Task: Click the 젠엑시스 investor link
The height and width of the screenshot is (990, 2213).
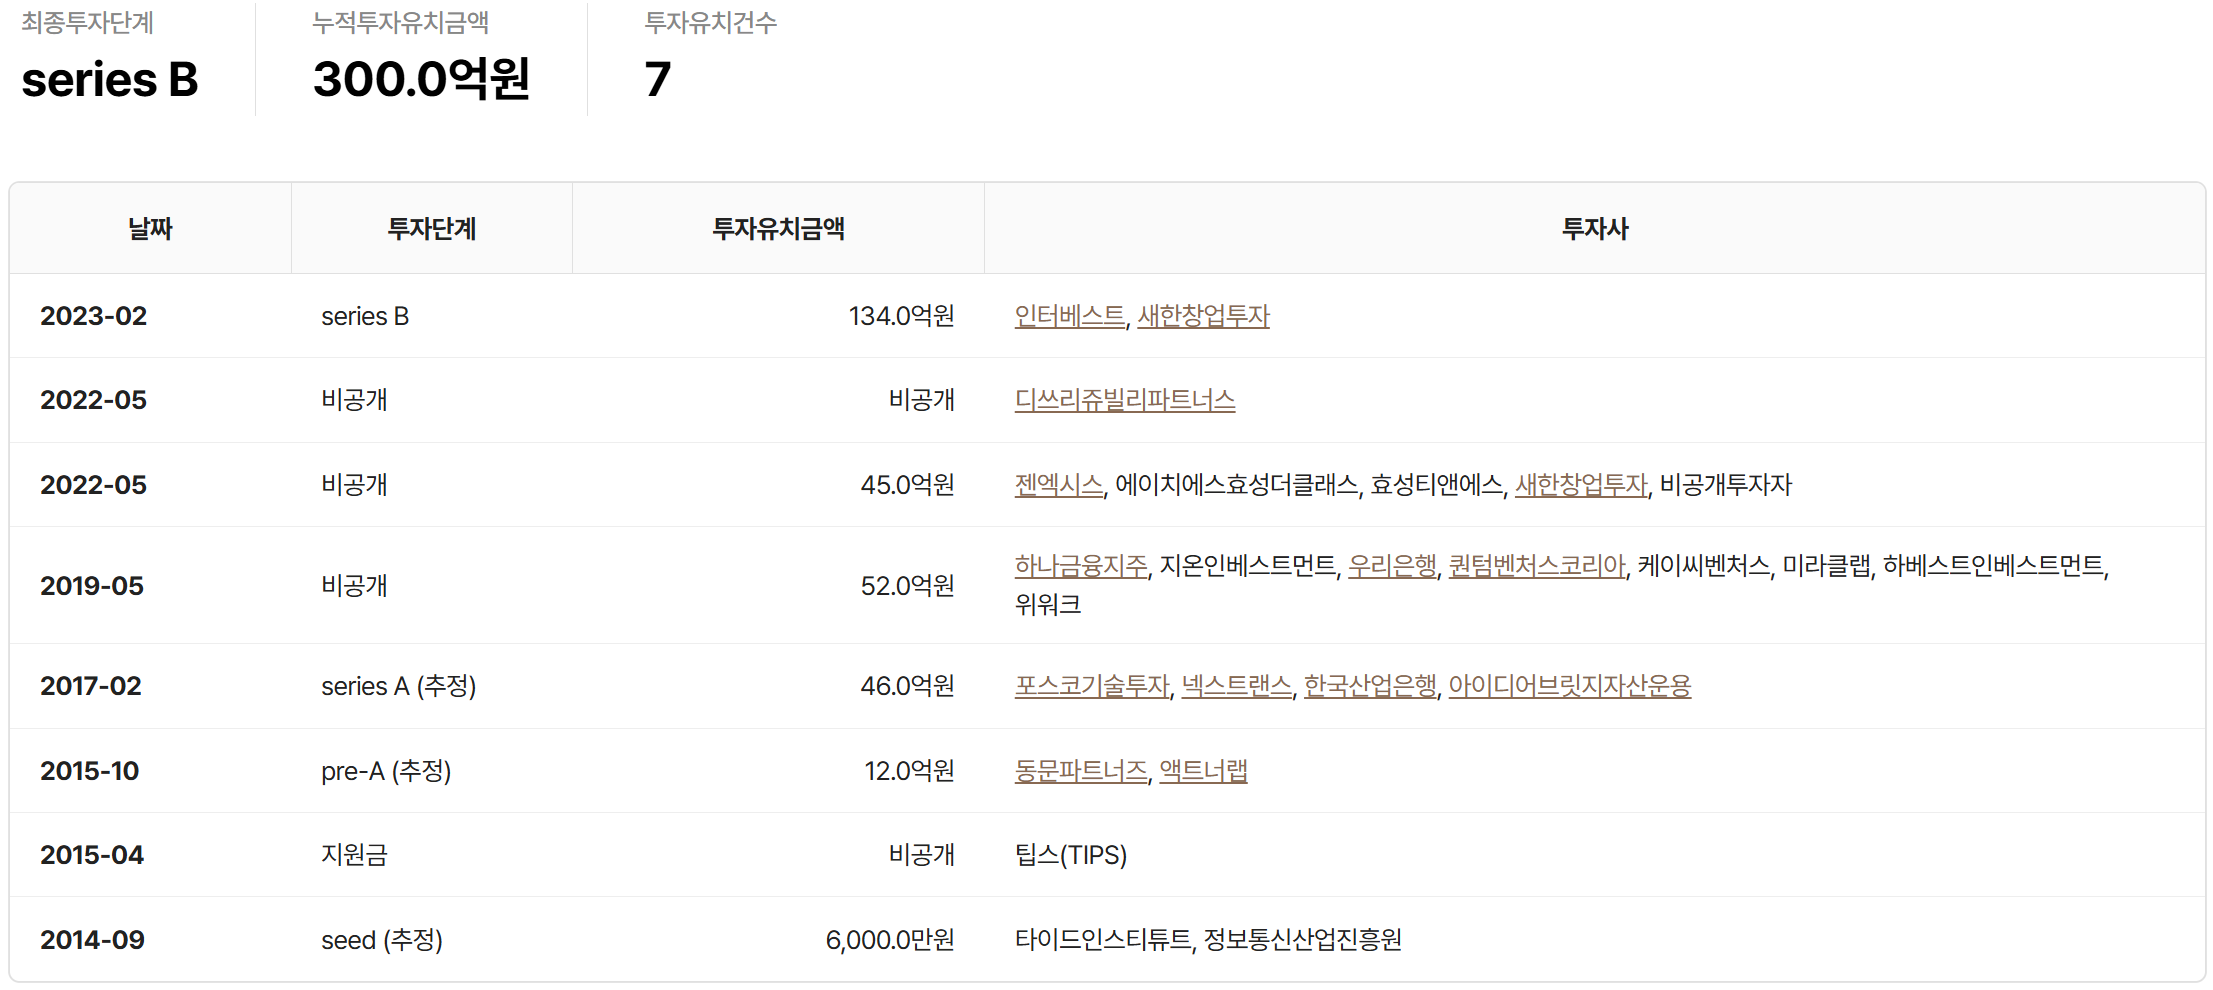Action: pyautogui.click(x=1058, y=485)
